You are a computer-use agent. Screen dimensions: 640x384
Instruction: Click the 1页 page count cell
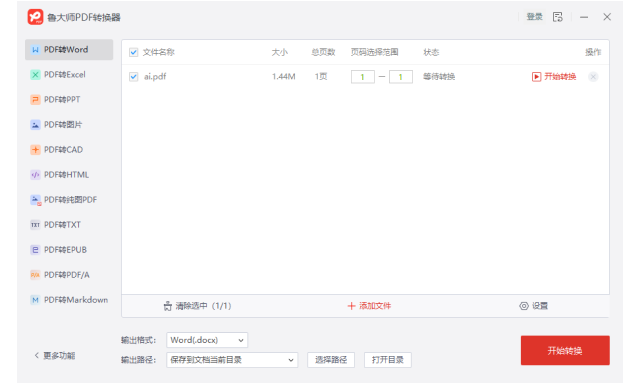click(x=321, y=77)
